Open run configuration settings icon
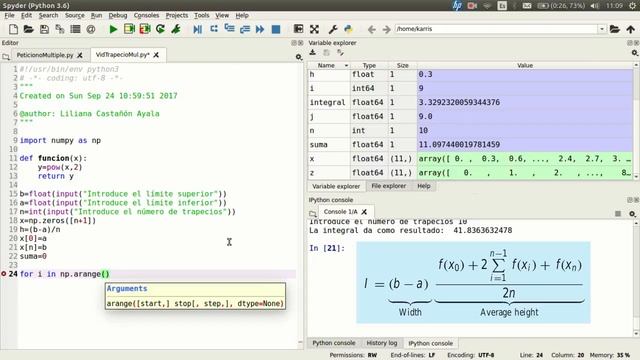This screenshot has width=640, height=360. (176, 29)
